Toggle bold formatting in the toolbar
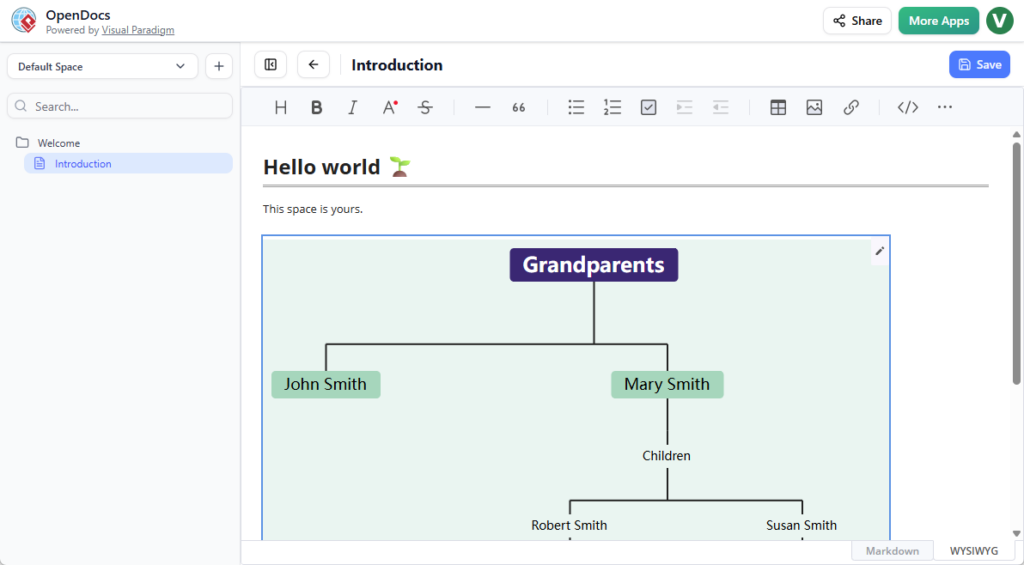 click(316, 107)
